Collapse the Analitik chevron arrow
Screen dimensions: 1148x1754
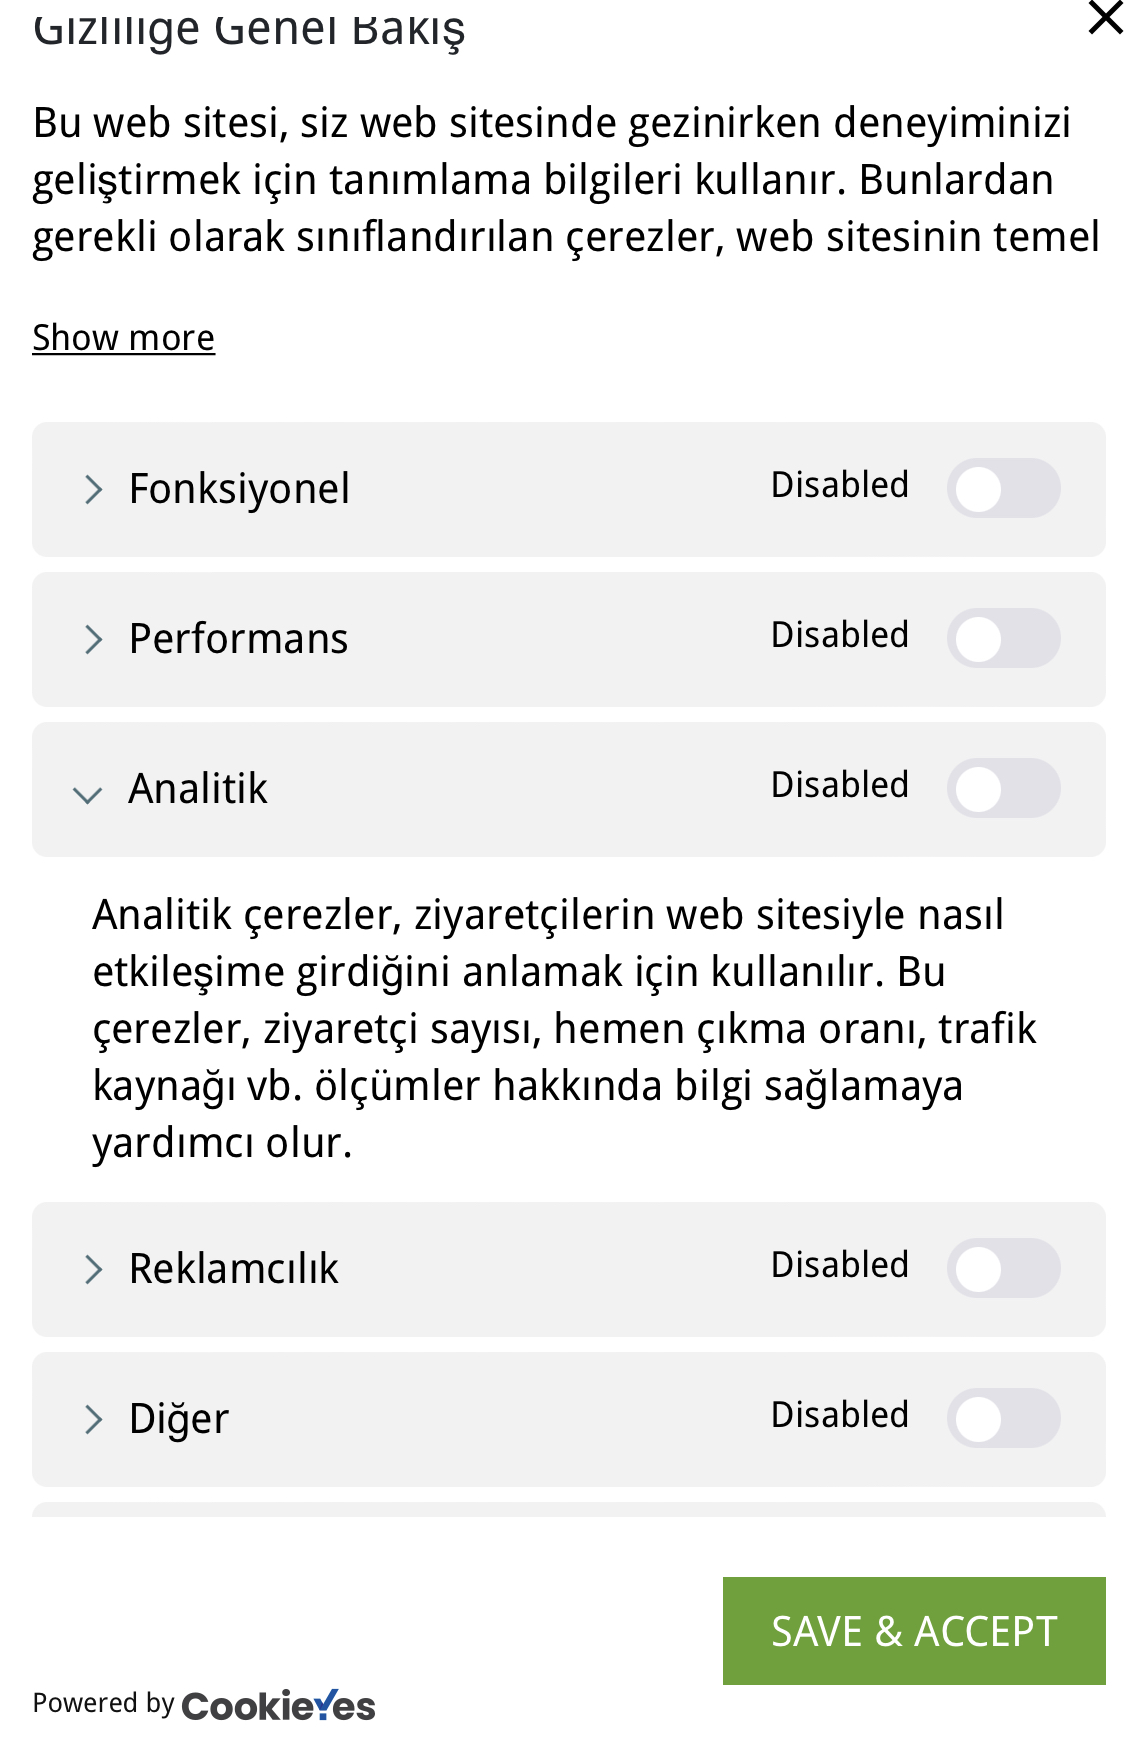tap(88, 794)
